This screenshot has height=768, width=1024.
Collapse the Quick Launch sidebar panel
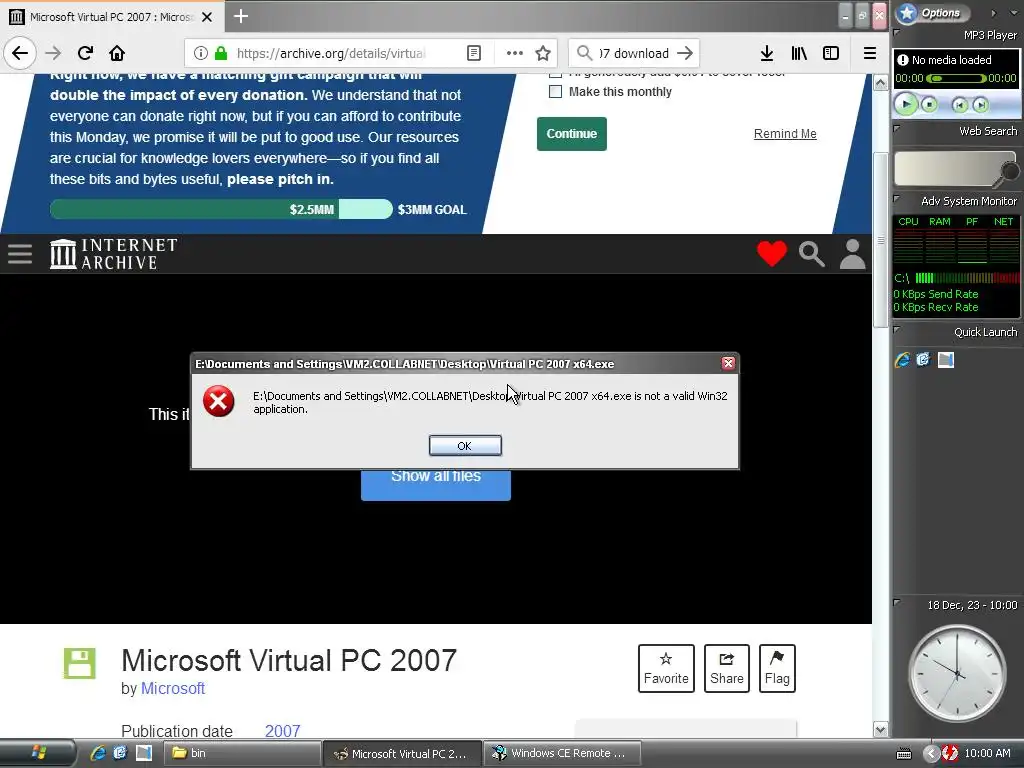(897, 330)
